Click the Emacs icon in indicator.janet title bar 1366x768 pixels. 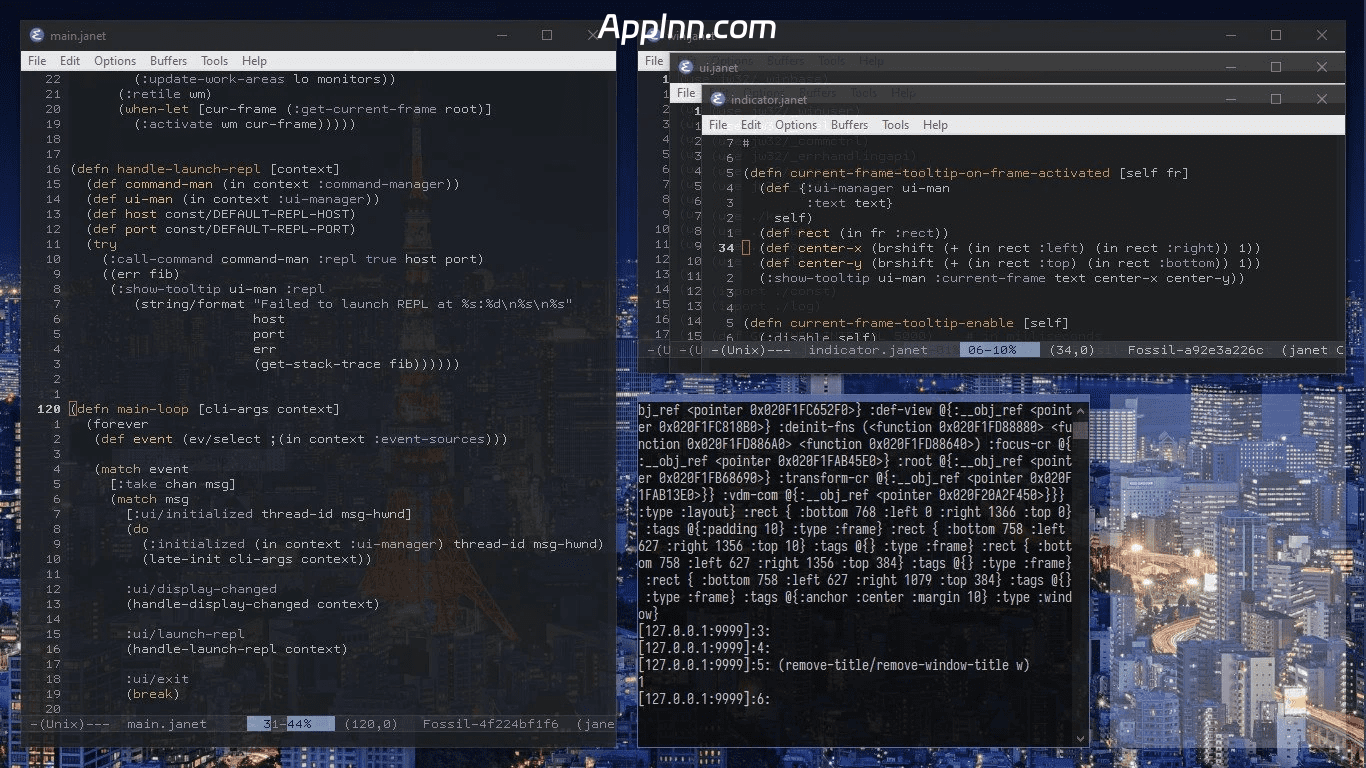point(719,99)
